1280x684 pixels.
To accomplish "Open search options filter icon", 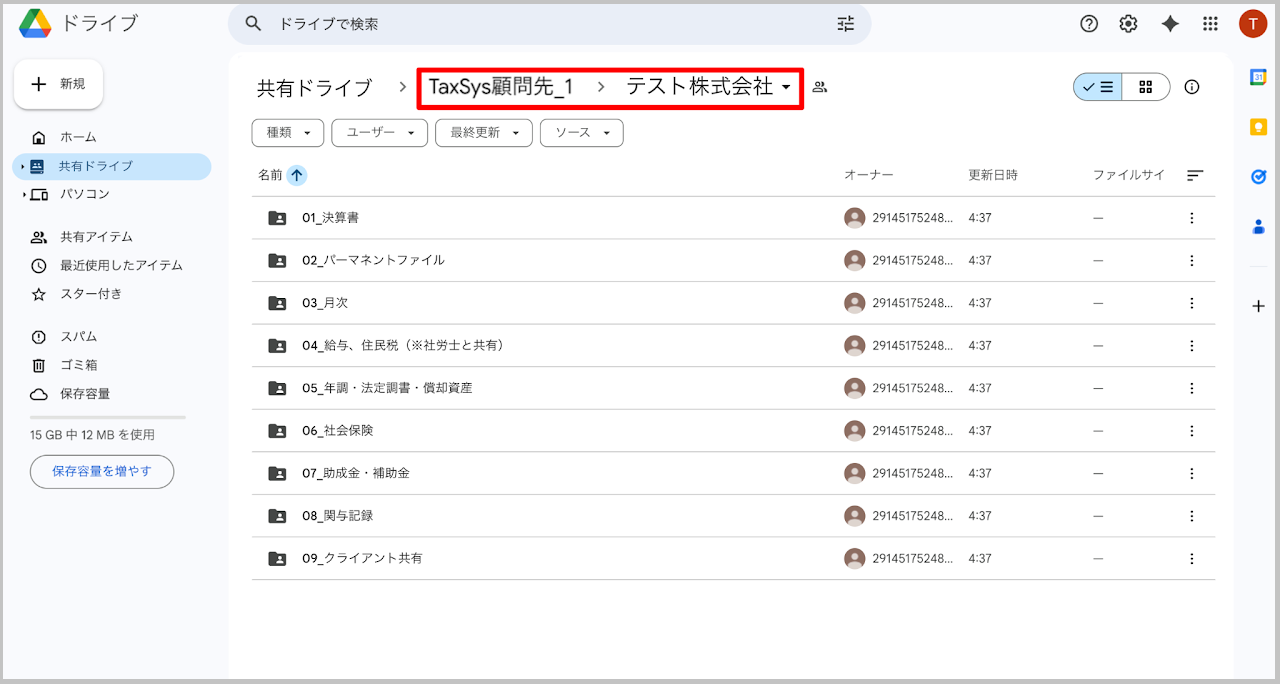I will (x=846, y=24).
